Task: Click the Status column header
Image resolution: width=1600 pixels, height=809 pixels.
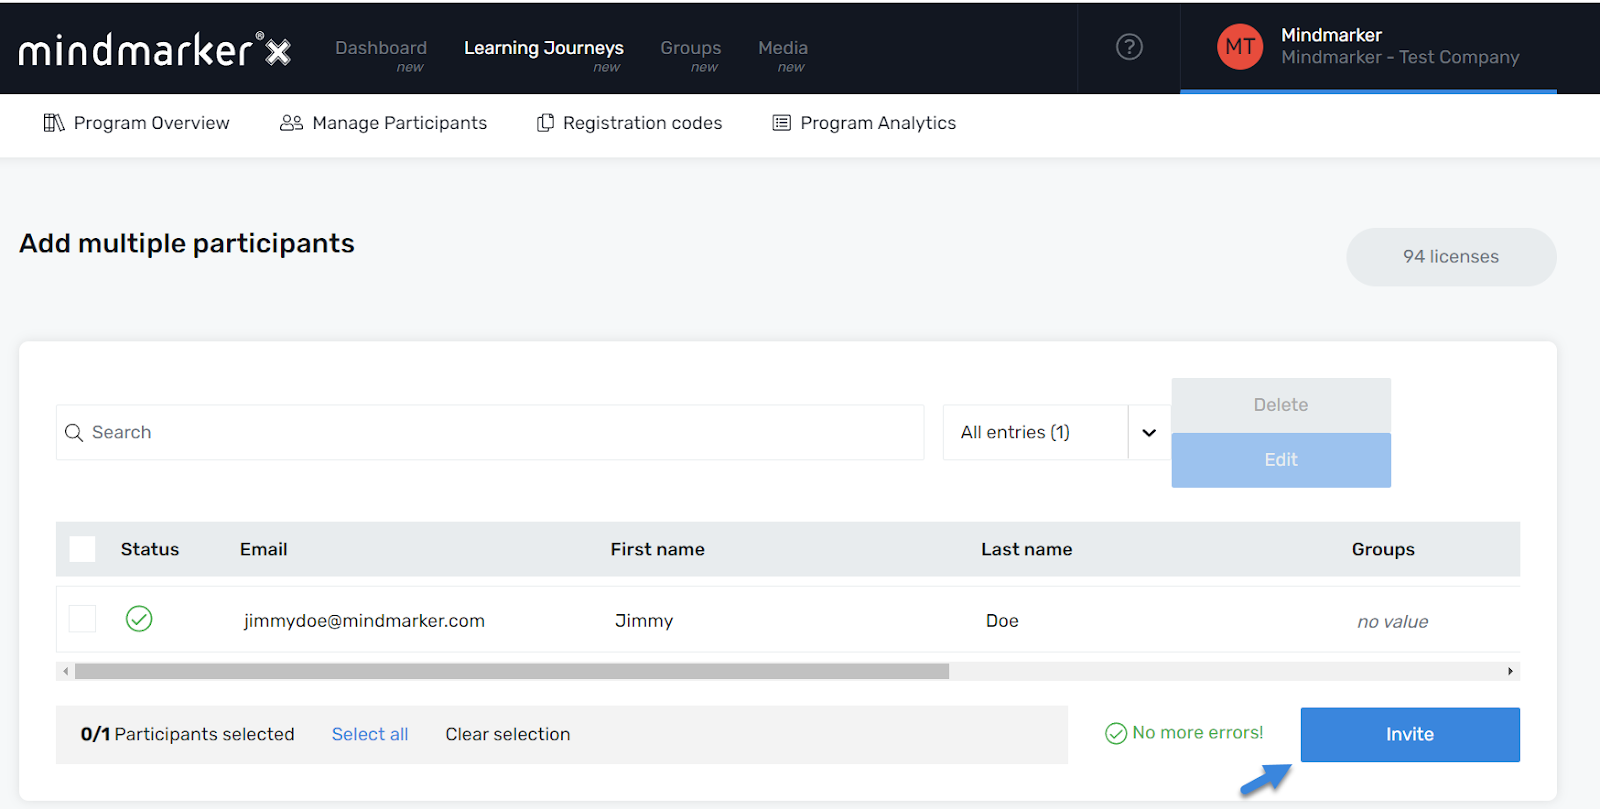Action: [x=150, y=549]
